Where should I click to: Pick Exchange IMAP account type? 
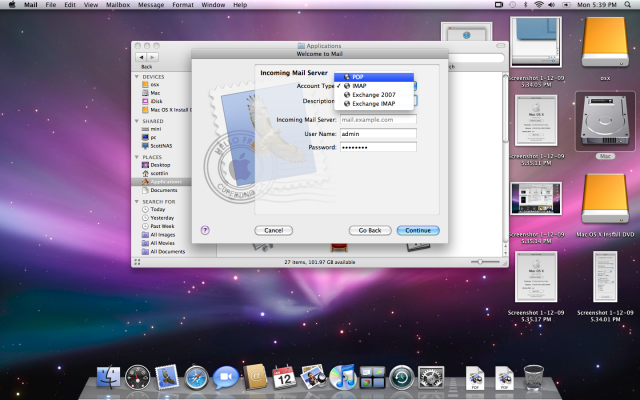[x=374, y=104]
